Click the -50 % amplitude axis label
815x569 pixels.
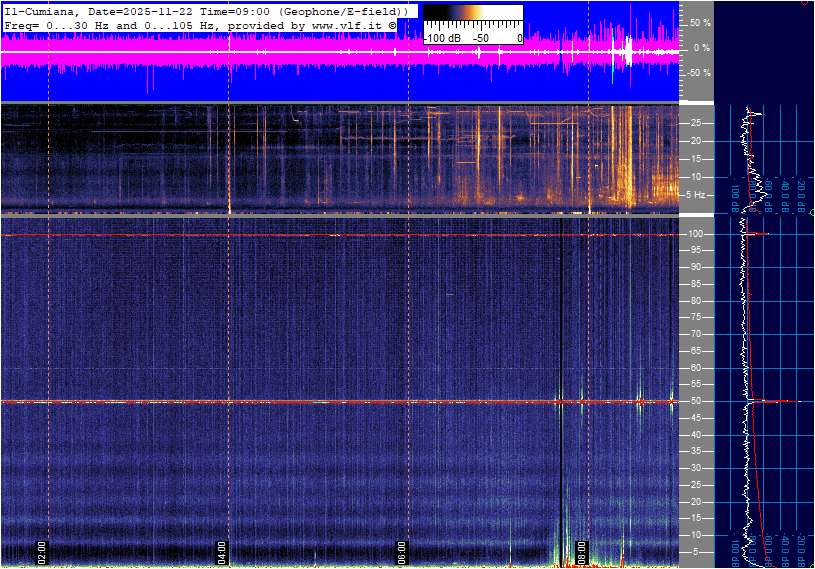[699, 73]
